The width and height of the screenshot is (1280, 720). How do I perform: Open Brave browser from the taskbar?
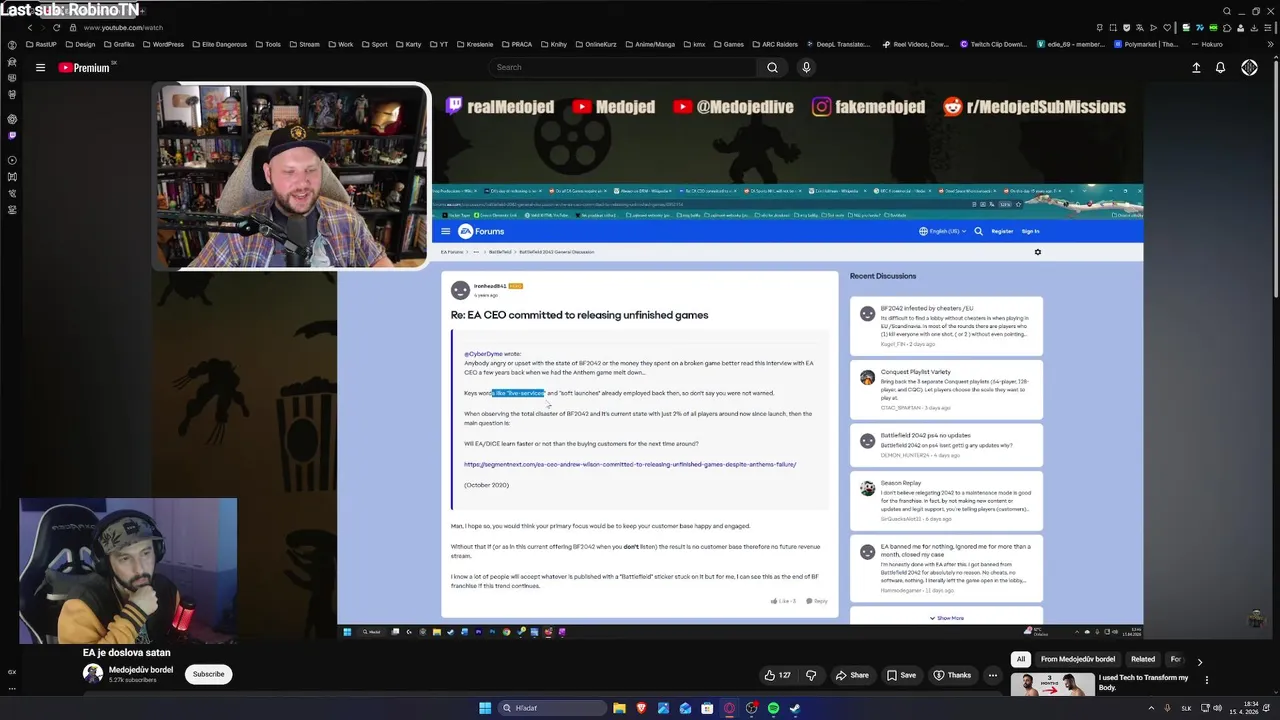pyautogui.click(x=642, y=708)
